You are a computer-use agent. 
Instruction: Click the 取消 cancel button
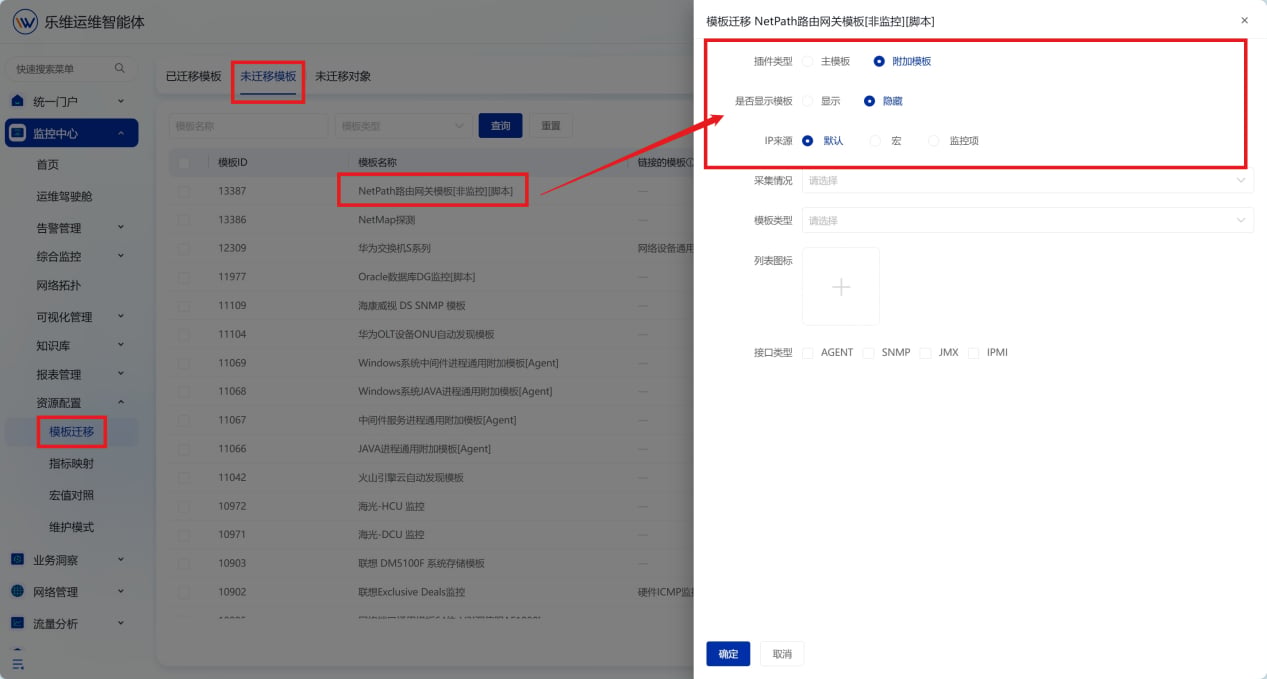coord(782,654)
